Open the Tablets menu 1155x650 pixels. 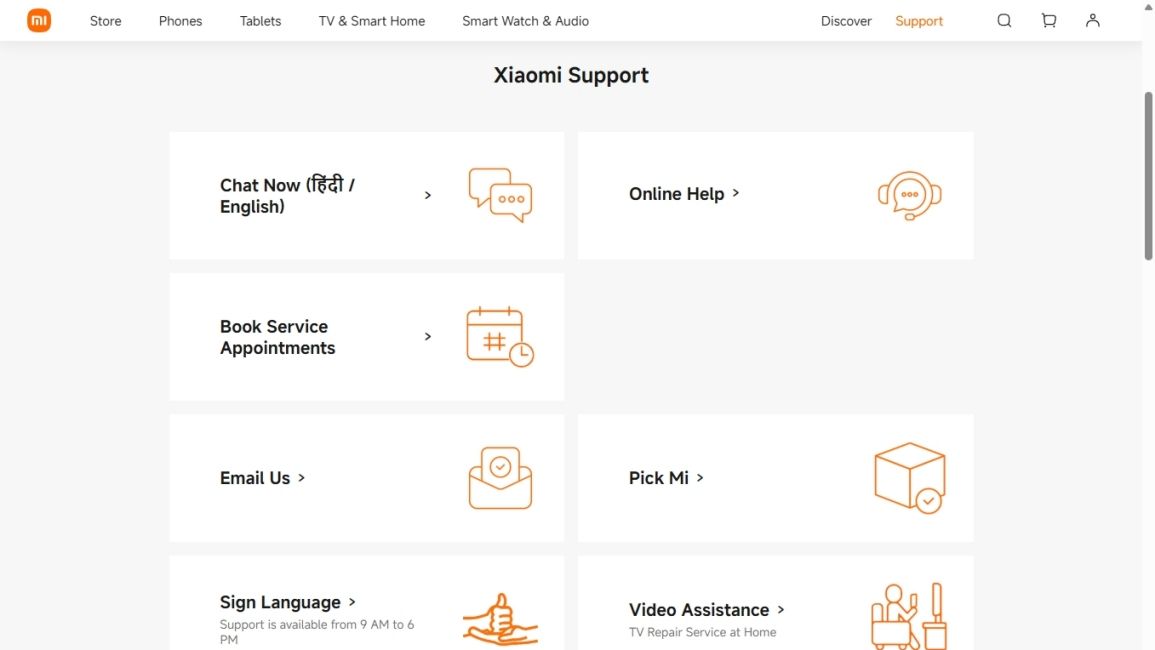tap(260, 21)
